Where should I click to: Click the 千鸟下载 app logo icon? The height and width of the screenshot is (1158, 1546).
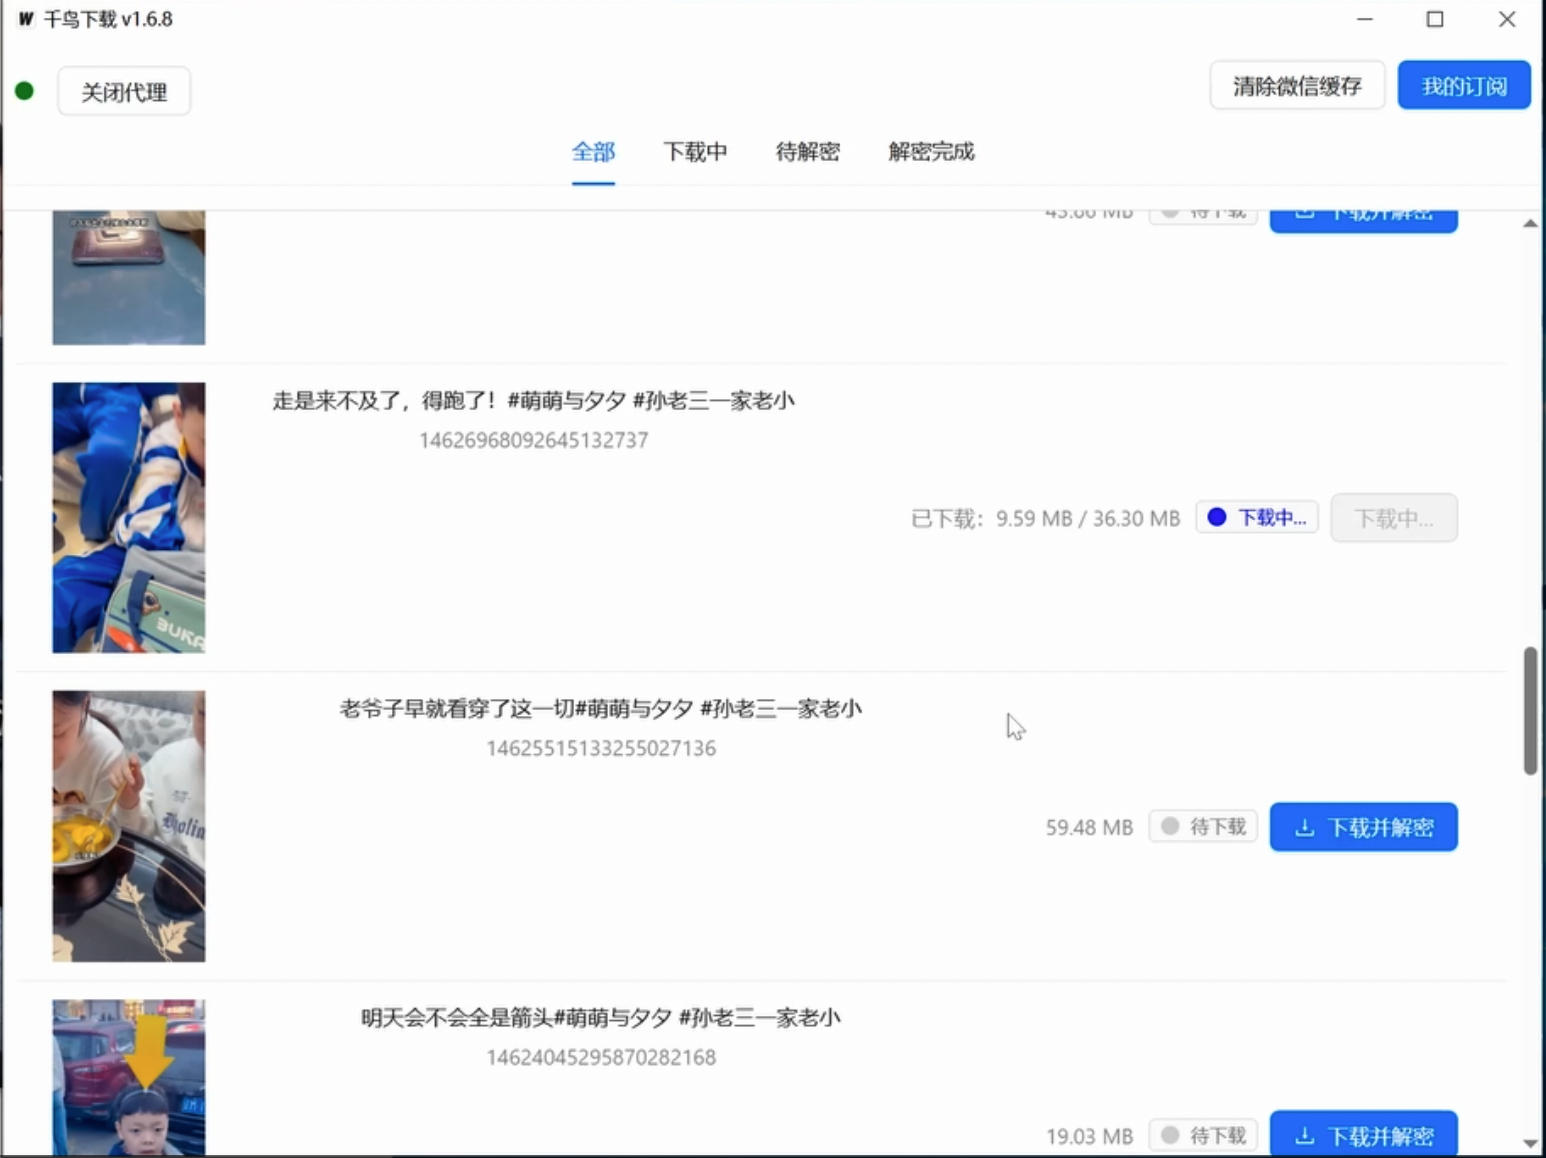(25, 19)
